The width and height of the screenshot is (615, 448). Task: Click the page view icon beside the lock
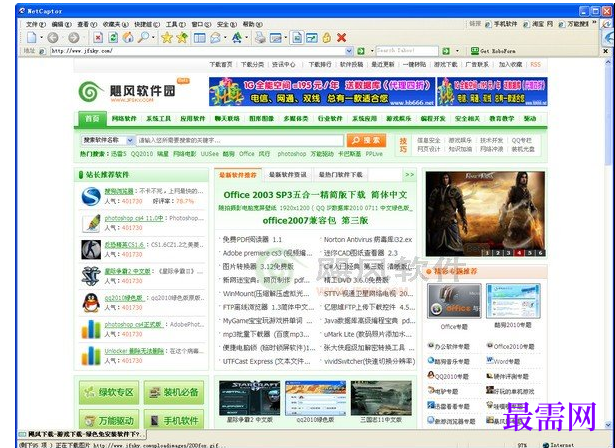pos(297,38)
